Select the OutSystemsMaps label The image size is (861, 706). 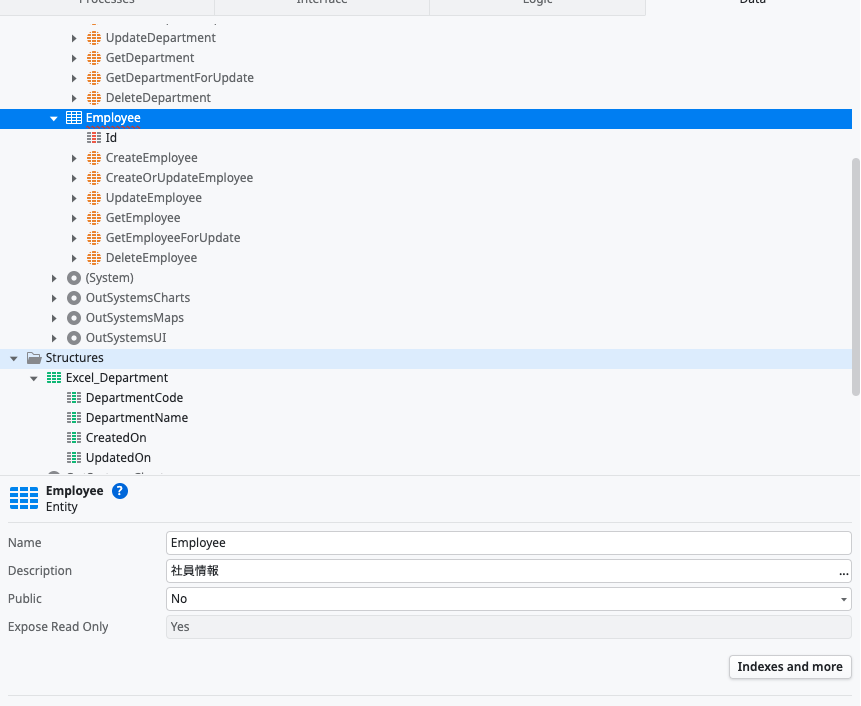[135, 318]
